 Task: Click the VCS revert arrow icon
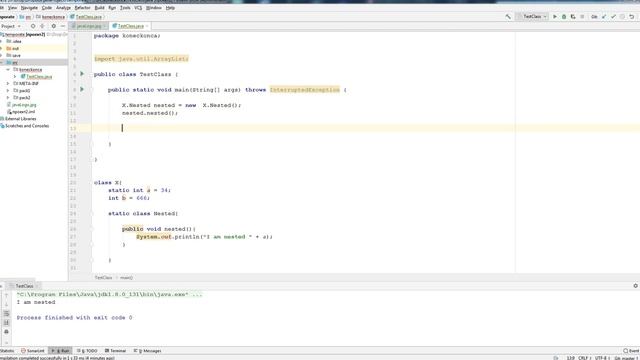coord(631,17)
